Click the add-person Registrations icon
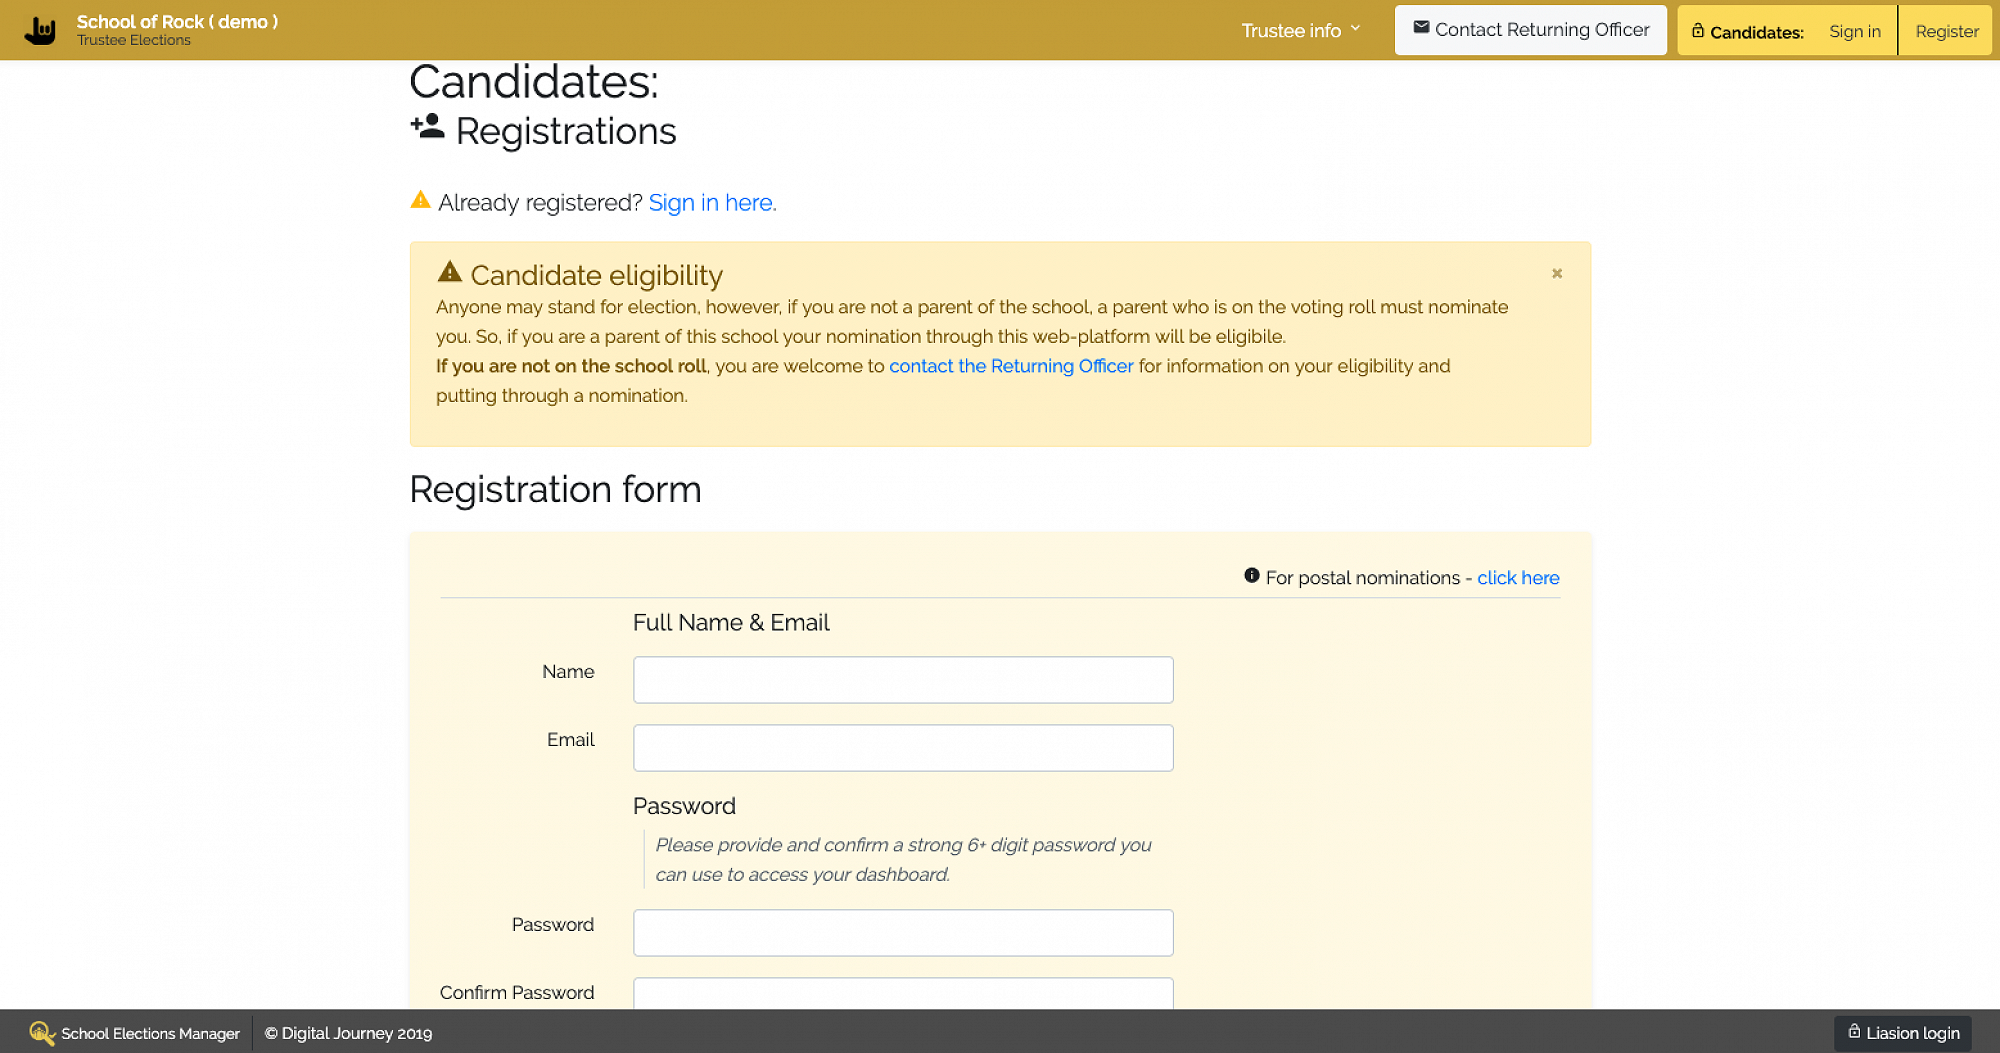Viewport: 2000px width, 1053px height. coord(427,127)
